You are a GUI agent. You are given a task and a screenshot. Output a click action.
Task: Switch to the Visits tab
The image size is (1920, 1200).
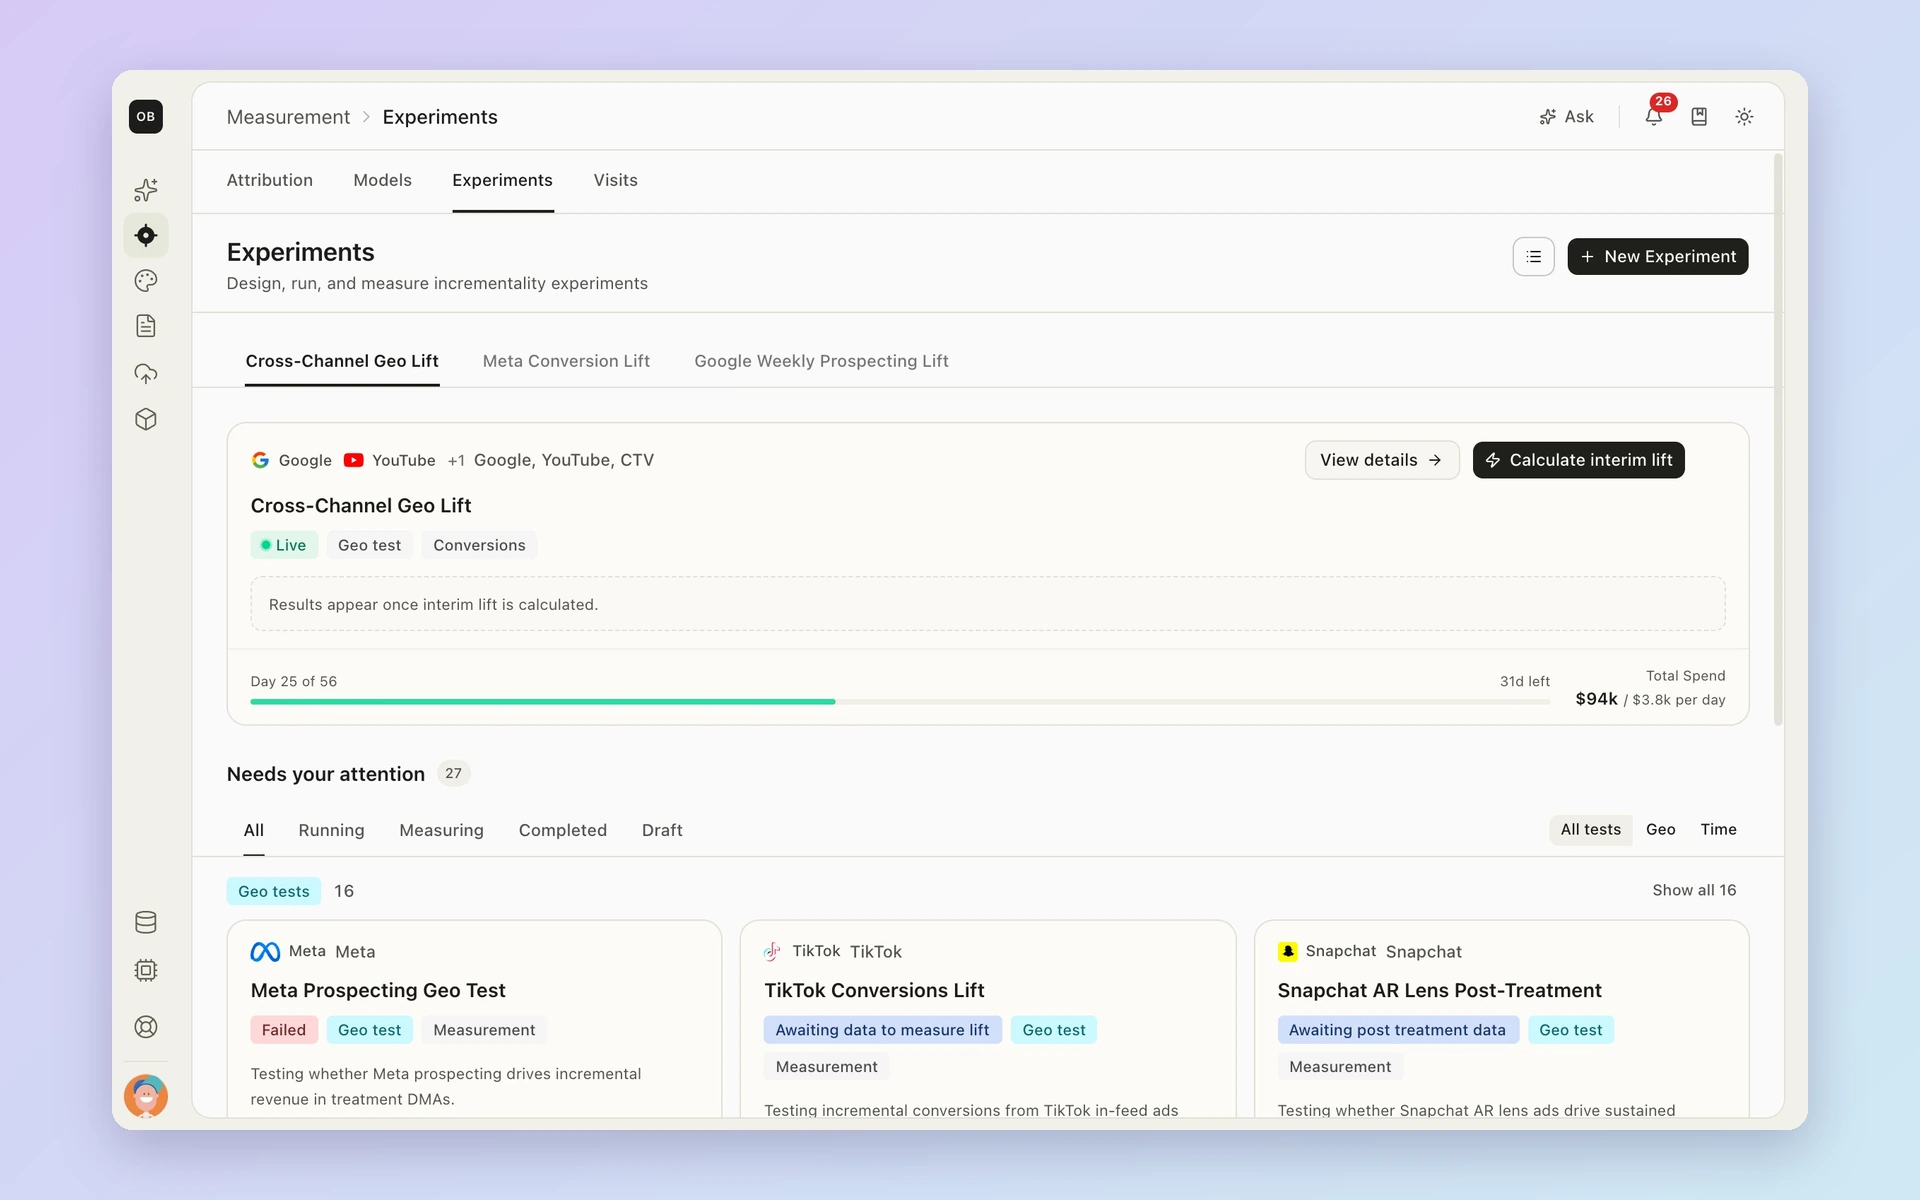[615, 180]
